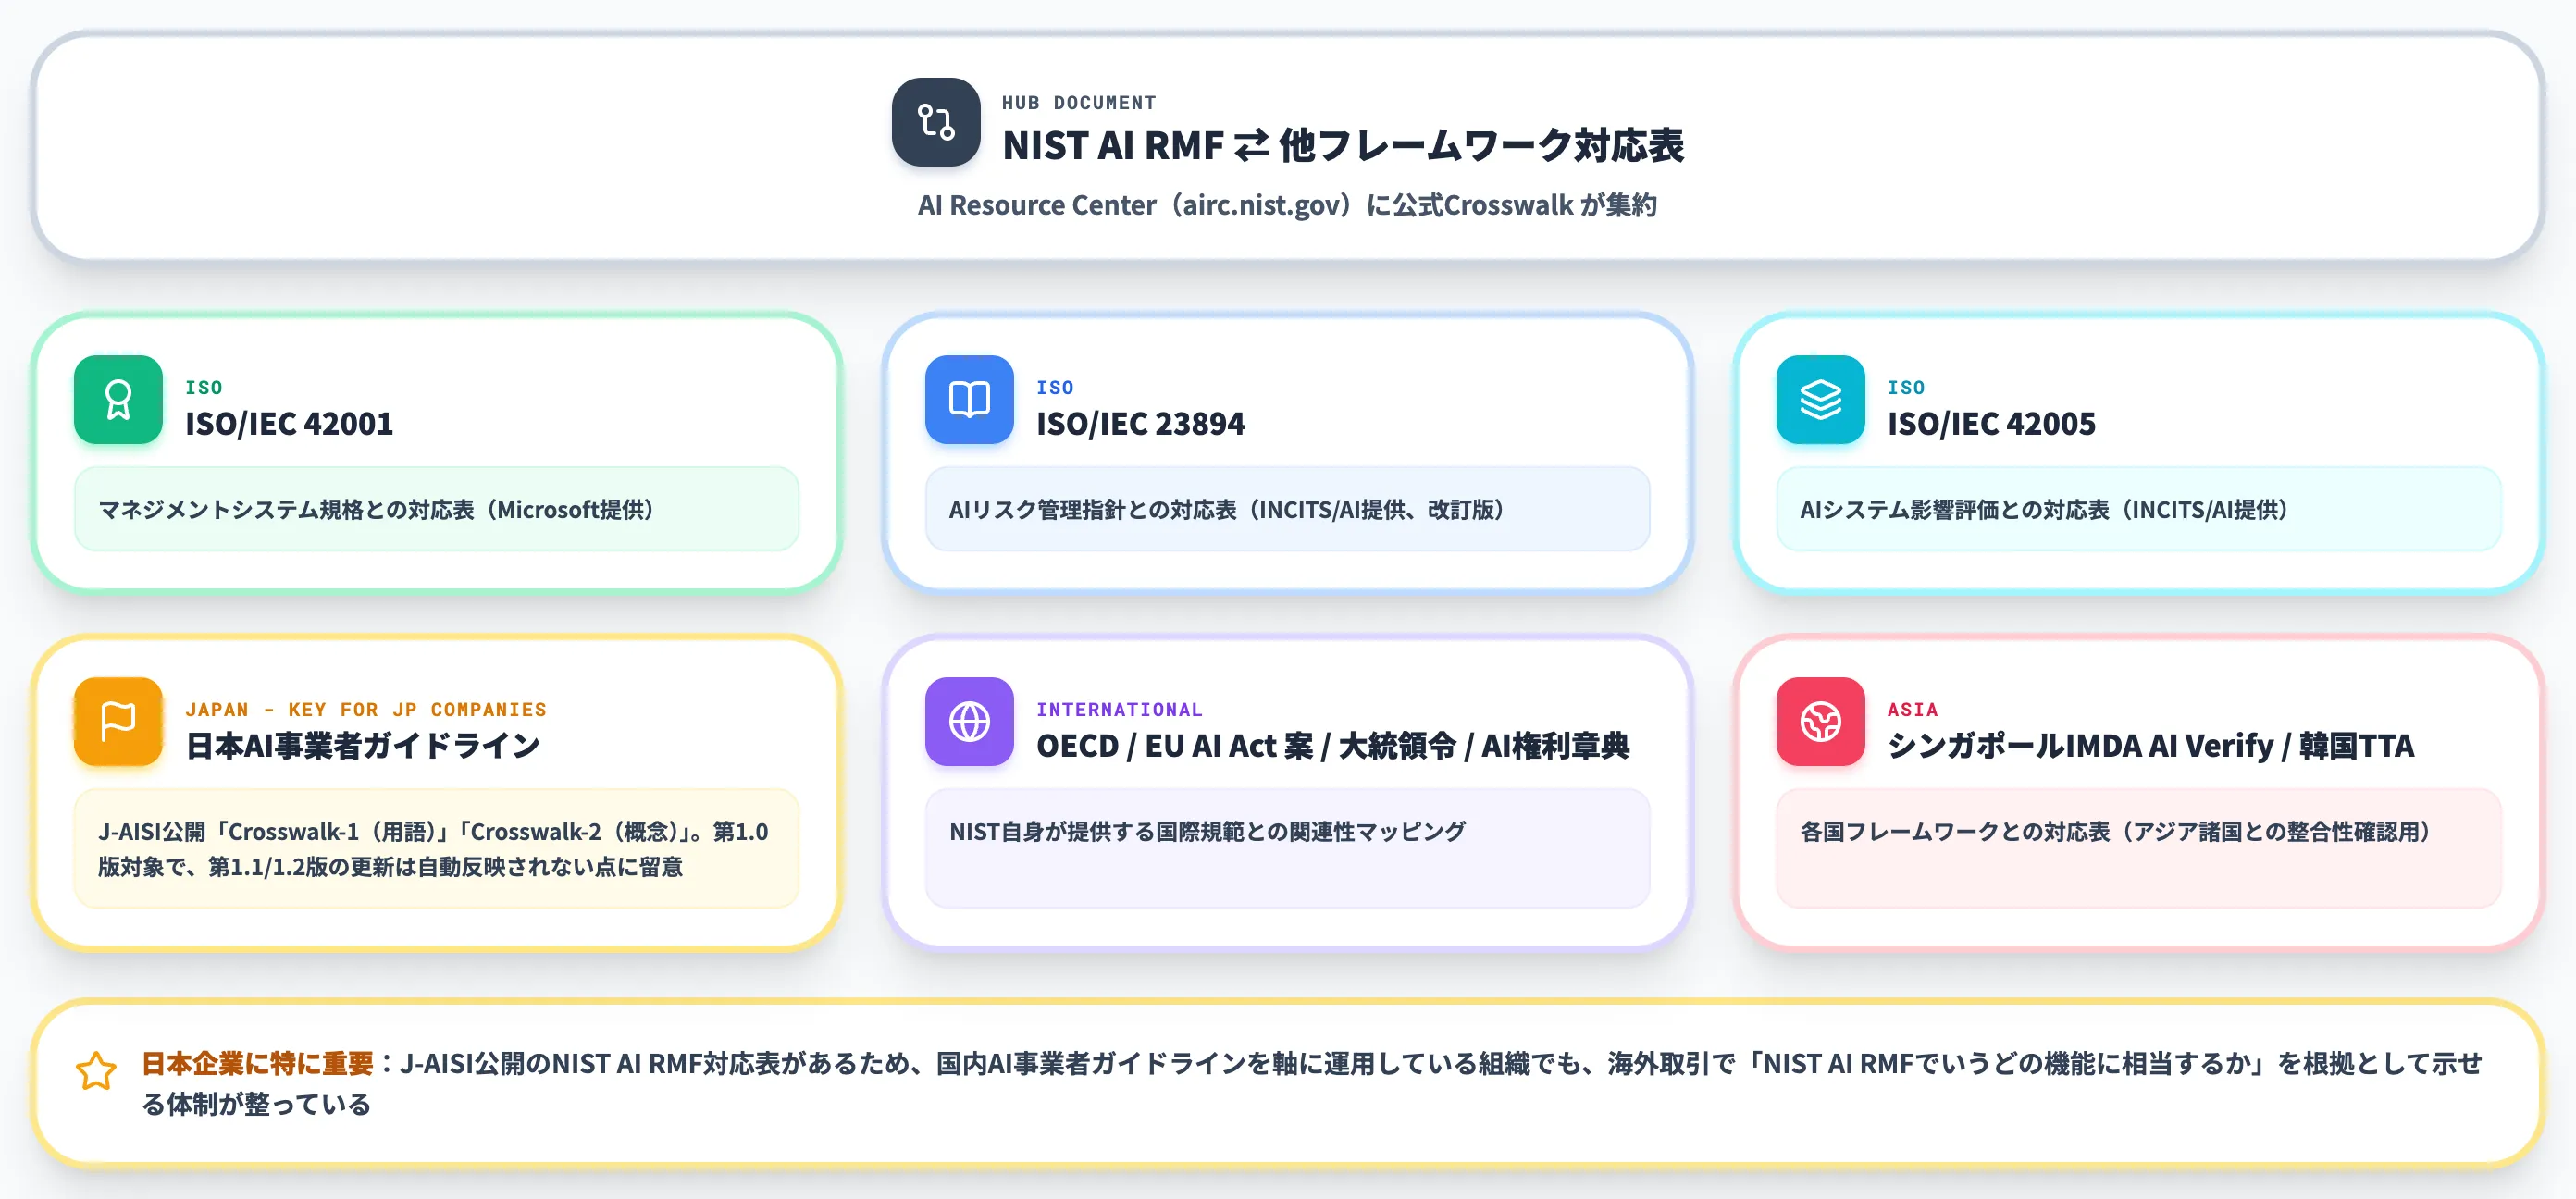Click the blue open-book icon for ISO/IEC 23894
Viewport: 2576px width, 1199px height.
click(x=969, y=399)
